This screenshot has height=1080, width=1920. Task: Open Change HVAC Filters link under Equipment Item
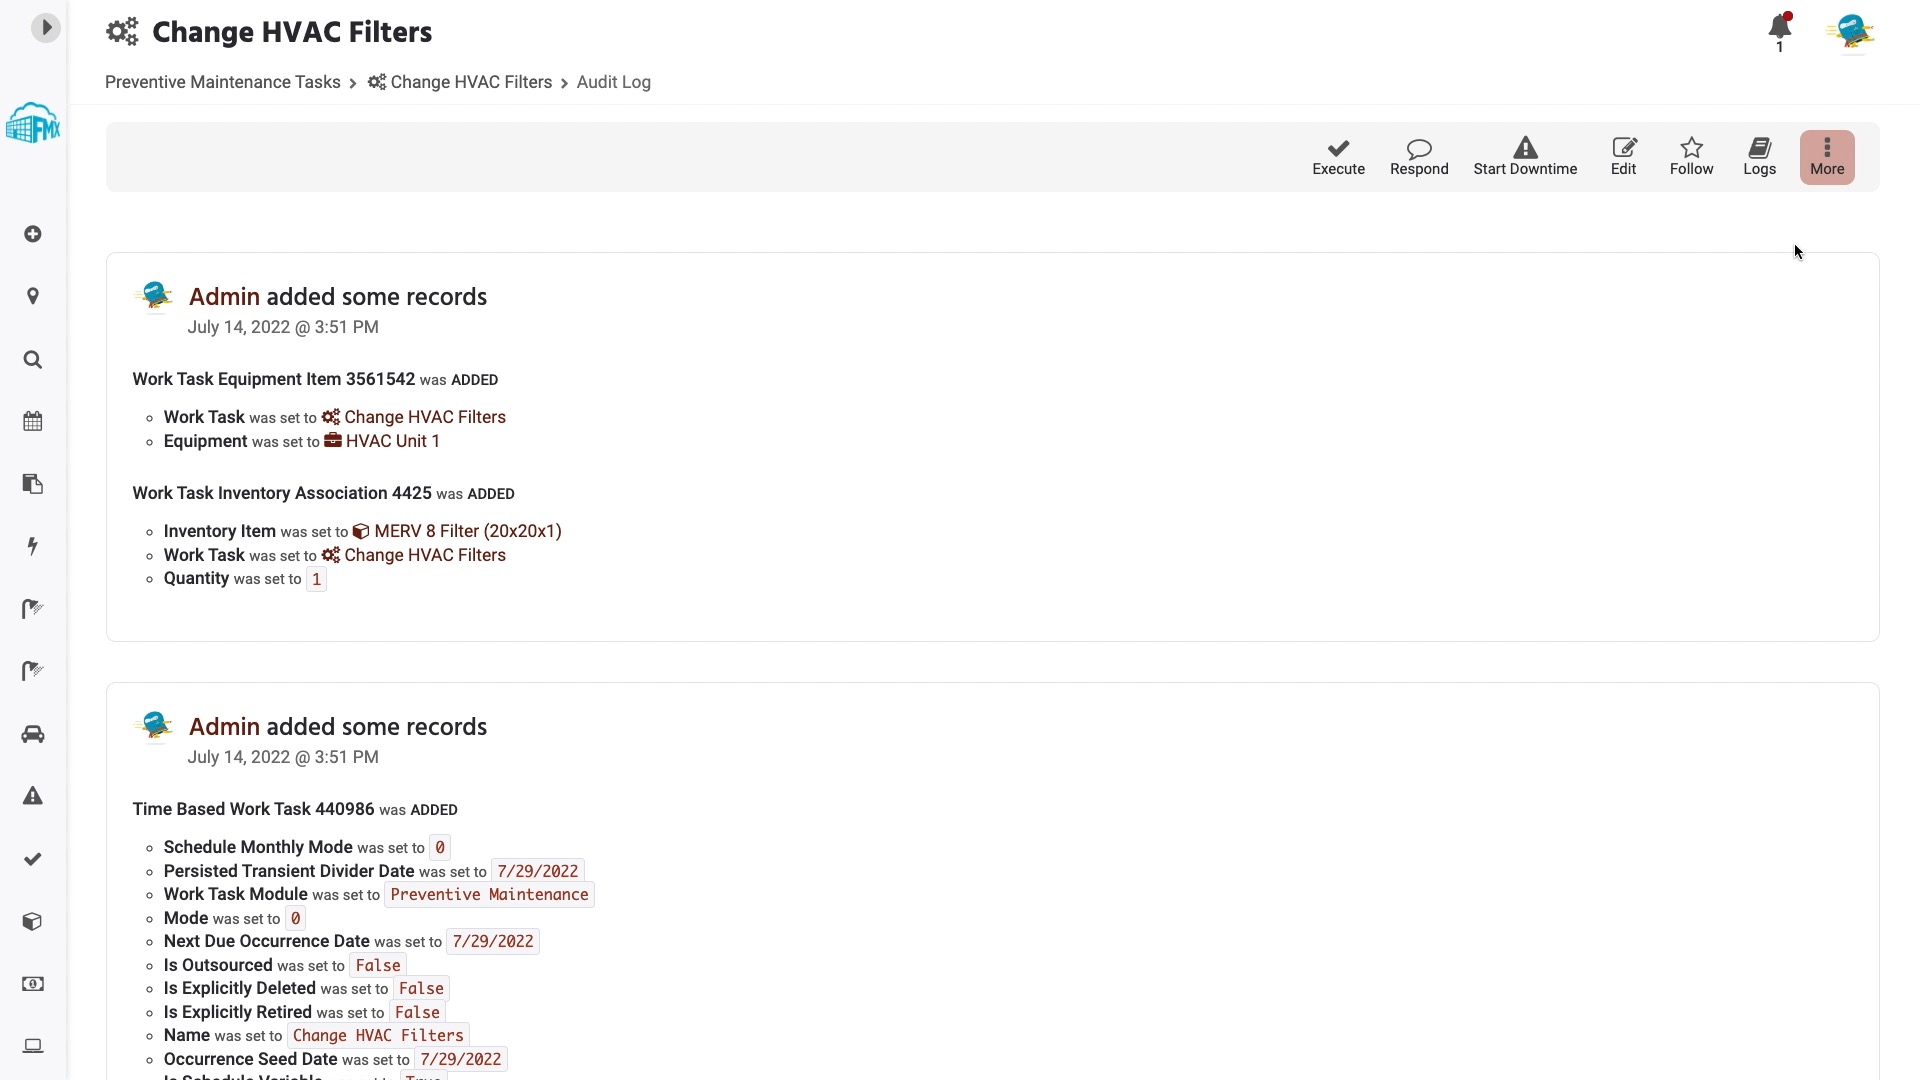click(414, 417)
